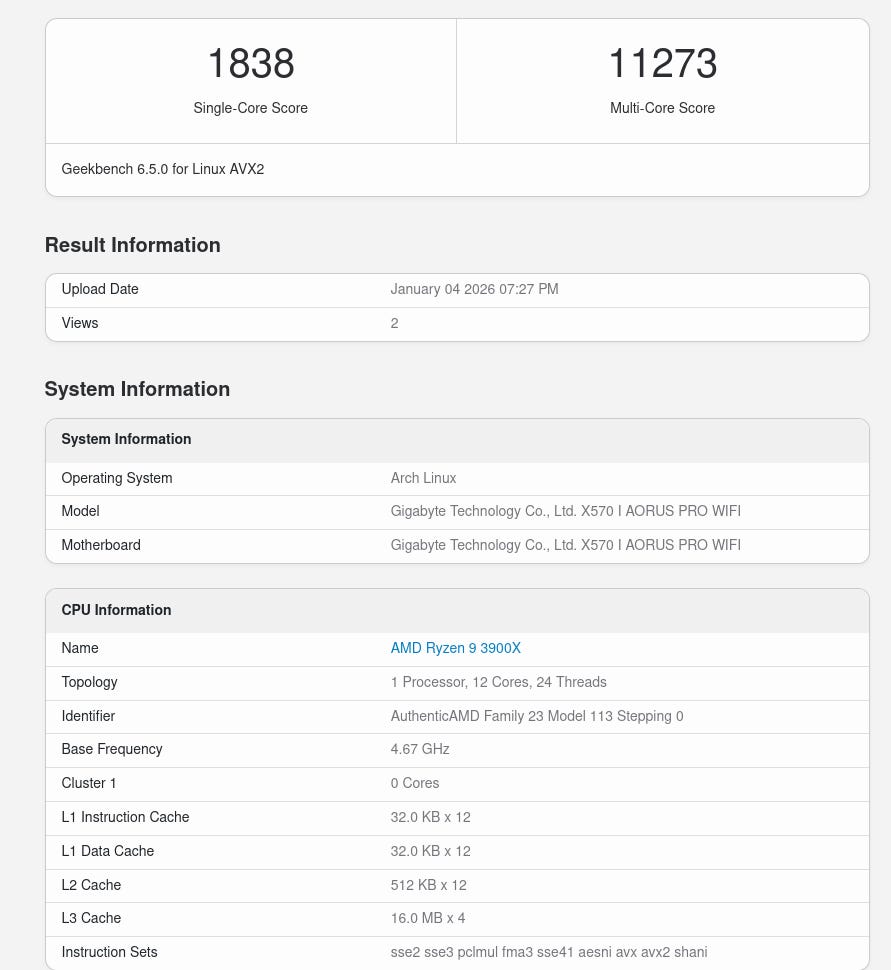
Task: Click the CPU Name label
Action: 80,648
